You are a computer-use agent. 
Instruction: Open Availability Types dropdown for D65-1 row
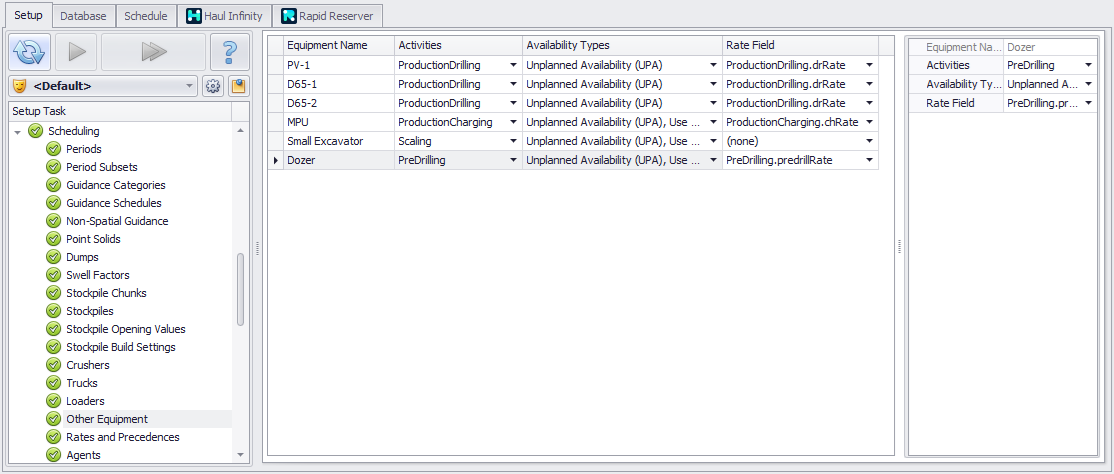tap(713, 85)
